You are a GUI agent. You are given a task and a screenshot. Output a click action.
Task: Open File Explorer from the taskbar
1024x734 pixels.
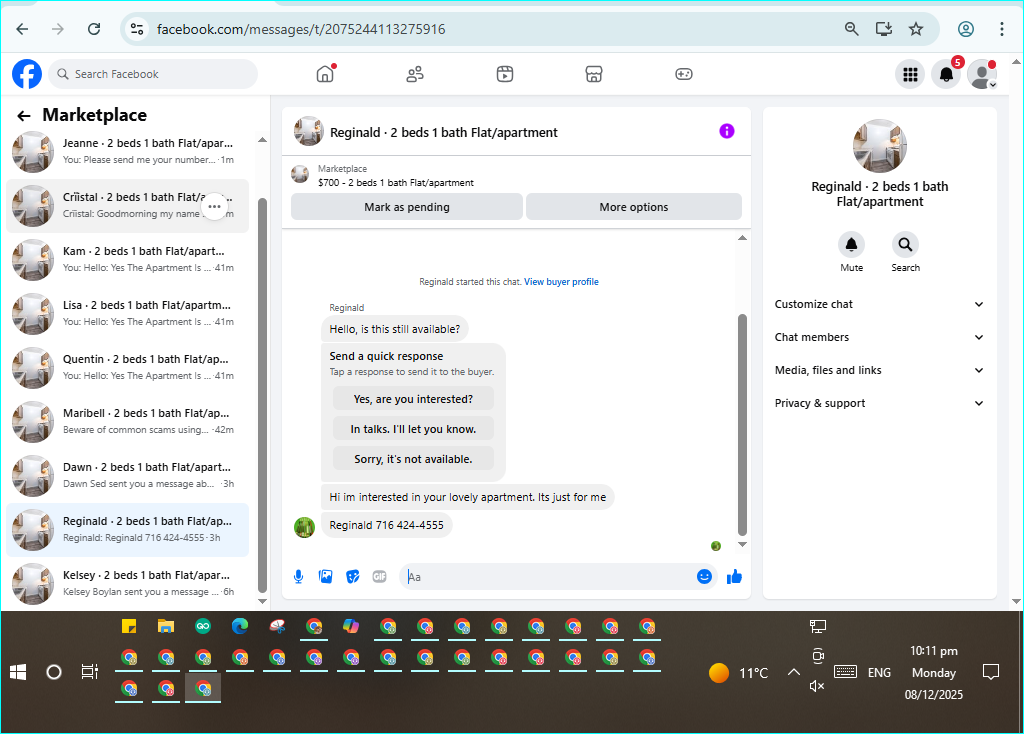(x=166, y=626)
